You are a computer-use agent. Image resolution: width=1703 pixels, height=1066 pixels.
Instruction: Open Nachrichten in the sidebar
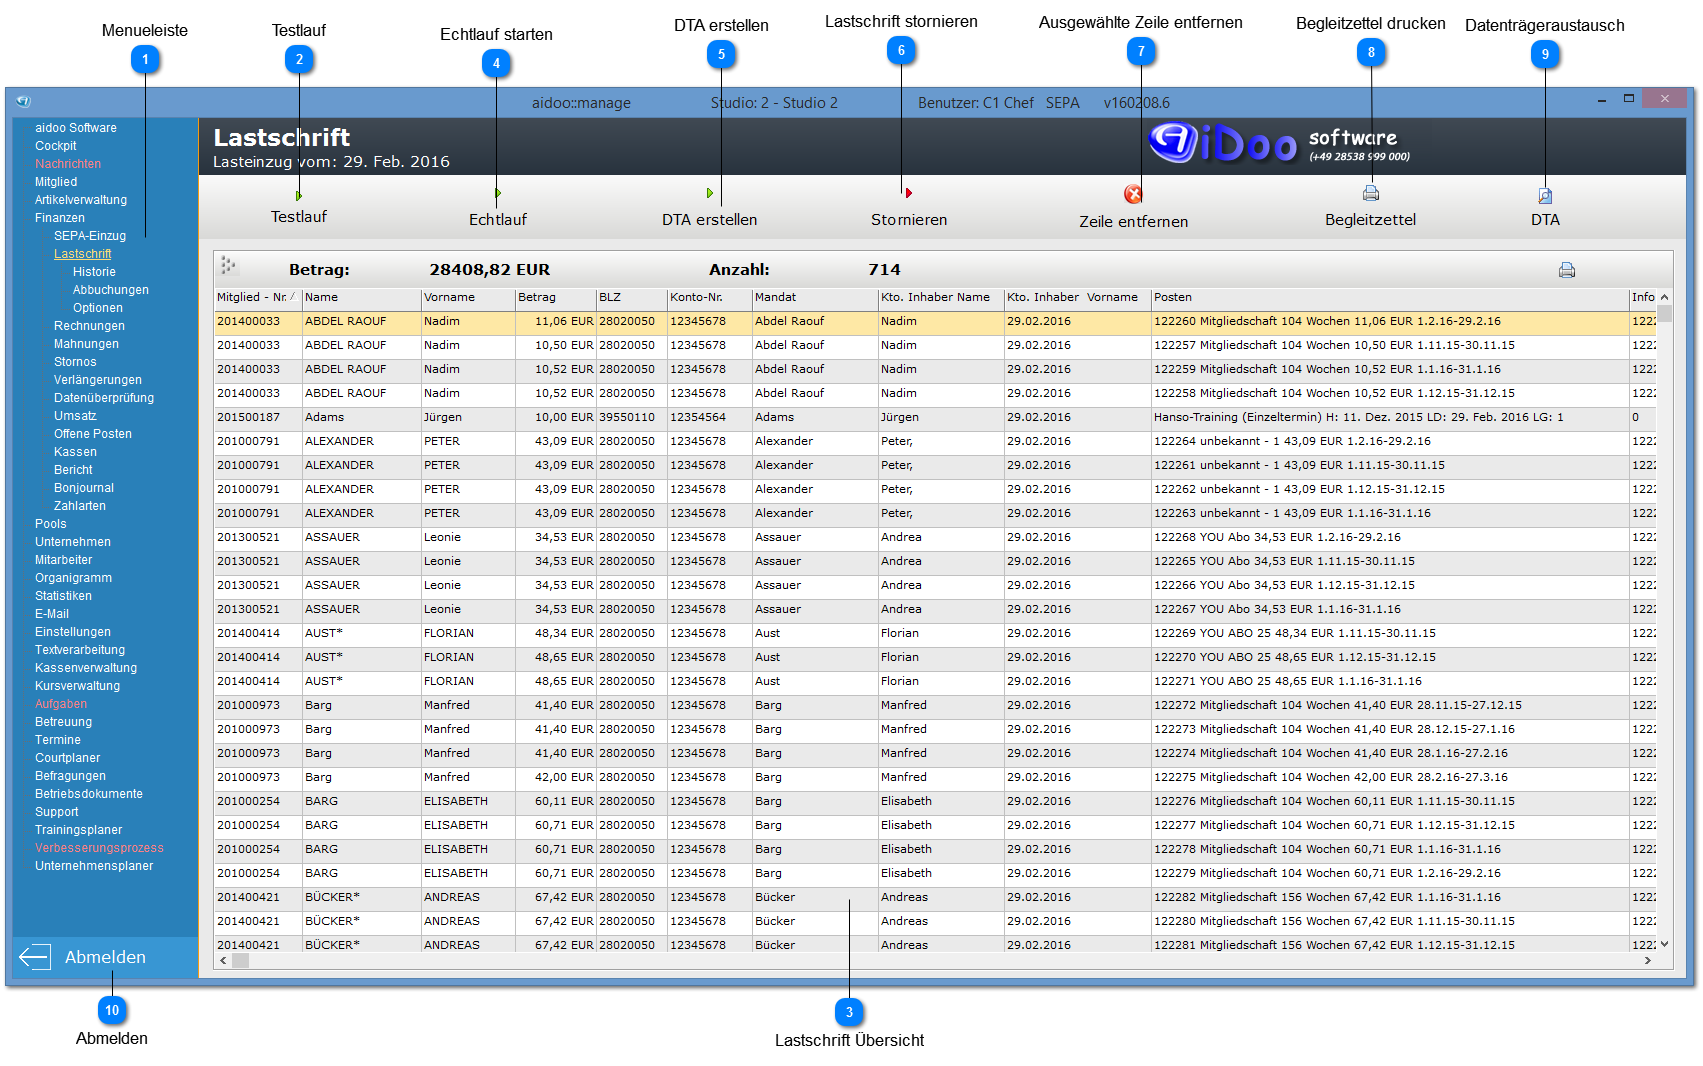(x=68, y=164)
